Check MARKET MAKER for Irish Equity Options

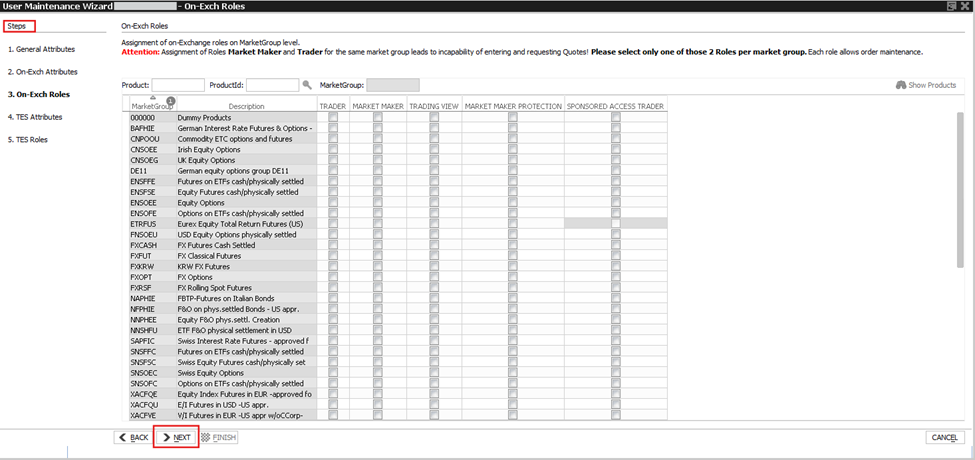click(x=378, y=149)
